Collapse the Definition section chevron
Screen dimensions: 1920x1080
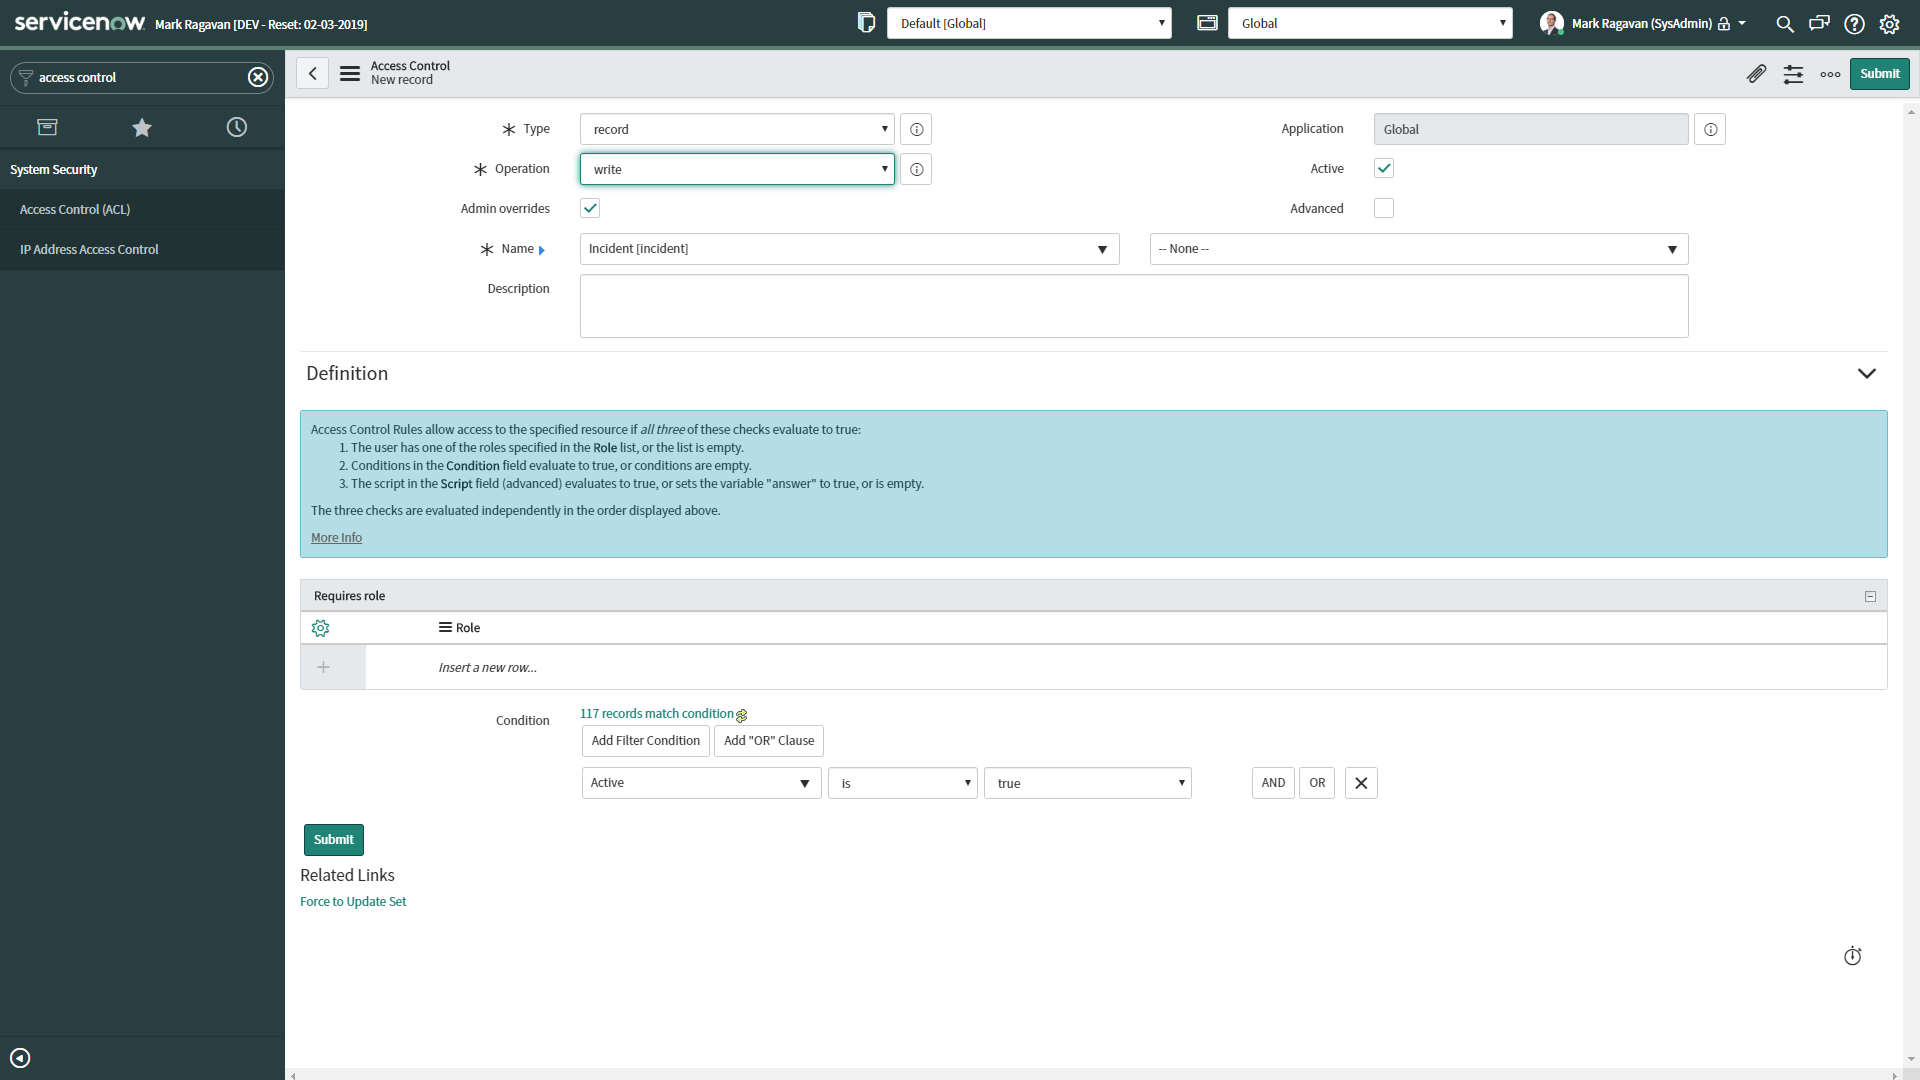[1867, 373]
